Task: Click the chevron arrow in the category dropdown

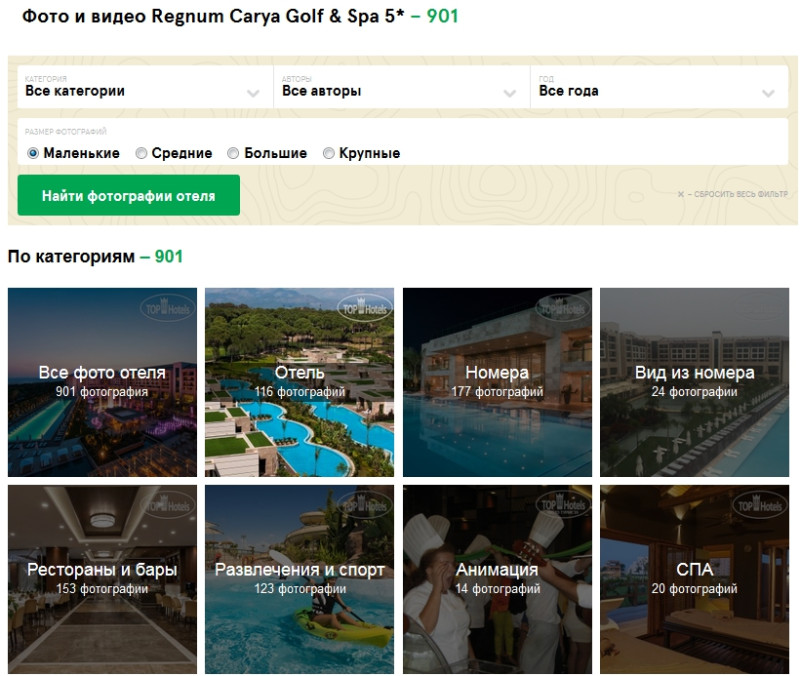Action: point(253,93)
